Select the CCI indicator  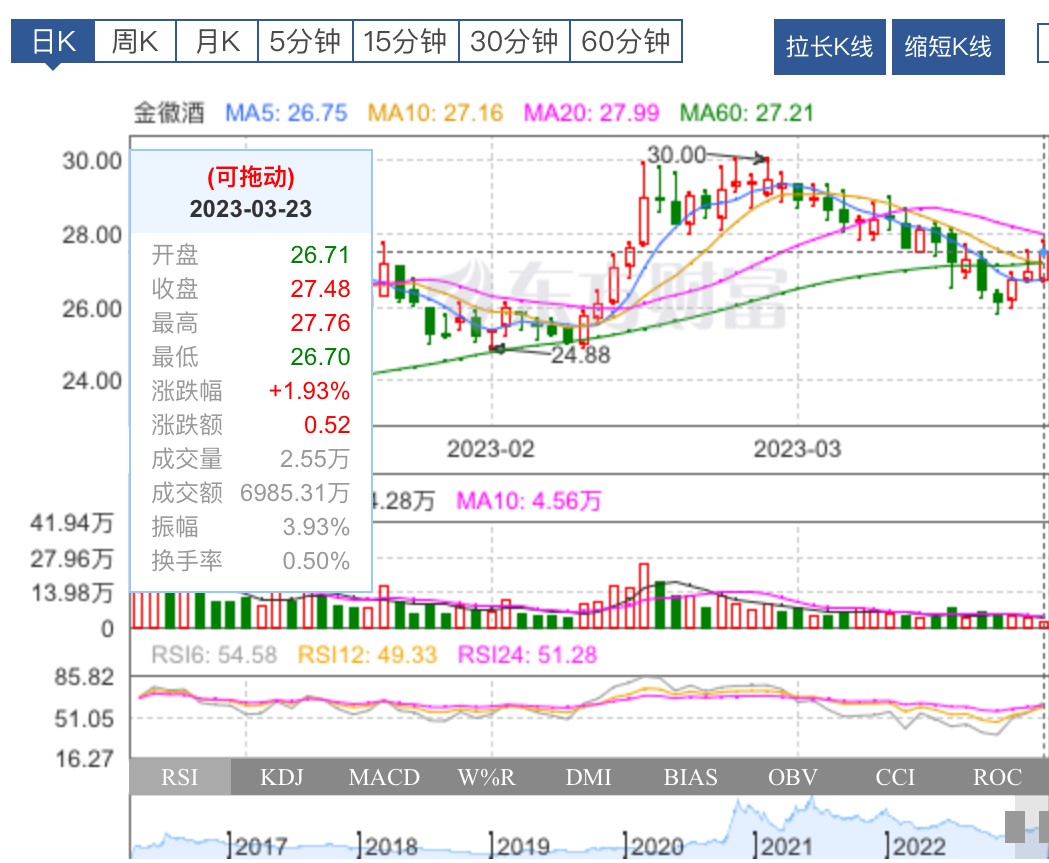tap(895, 777)
